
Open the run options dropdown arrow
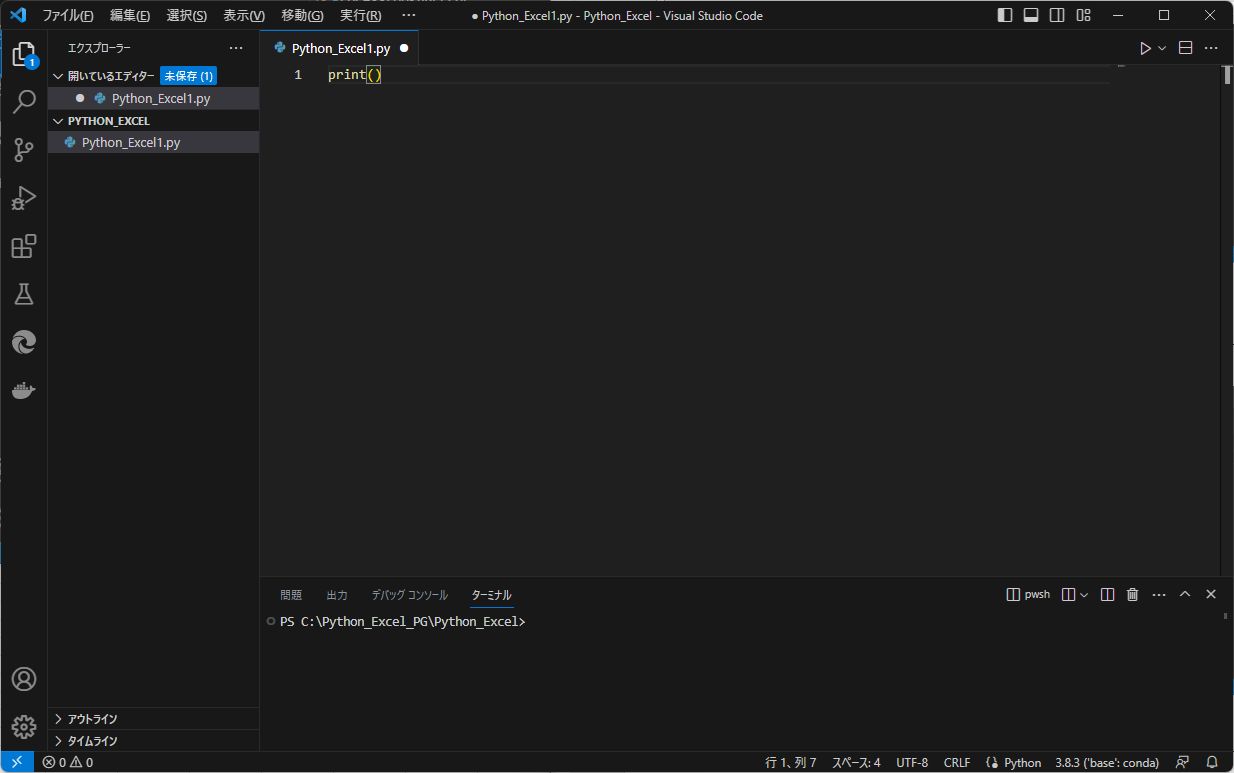(x=1162, y=48)
